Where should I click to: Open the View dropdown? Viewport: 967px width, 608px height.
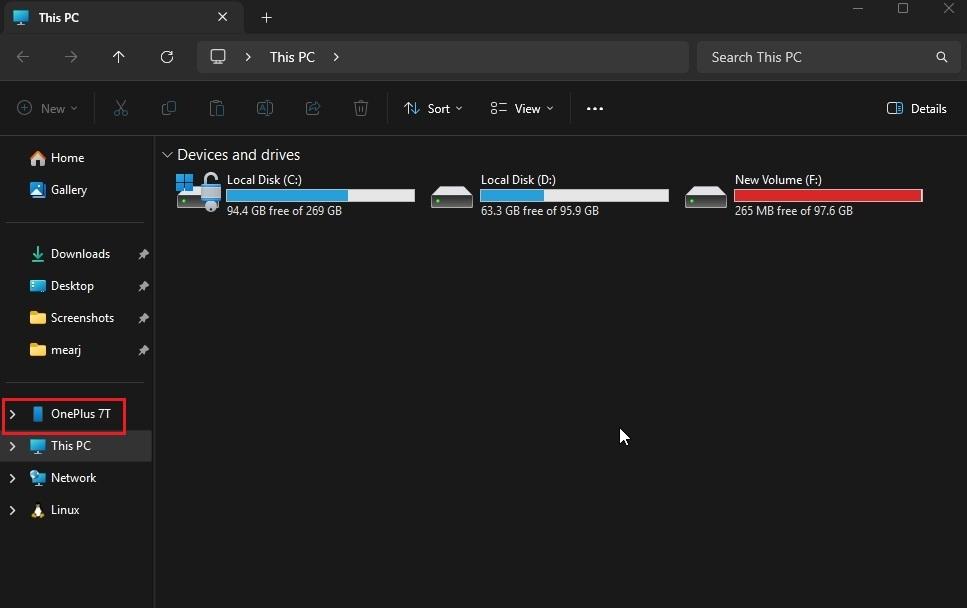(522, 109)
